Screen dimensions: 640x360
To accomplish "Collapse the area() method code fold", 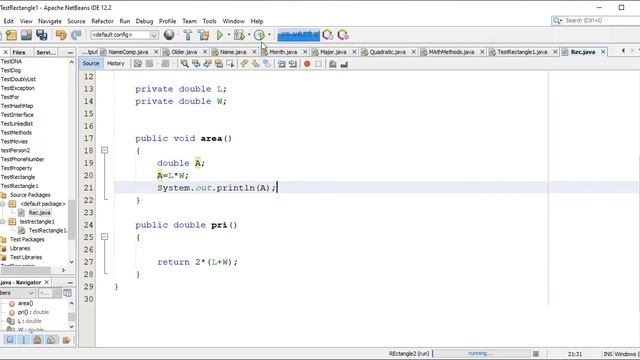I will pos(104,151).
